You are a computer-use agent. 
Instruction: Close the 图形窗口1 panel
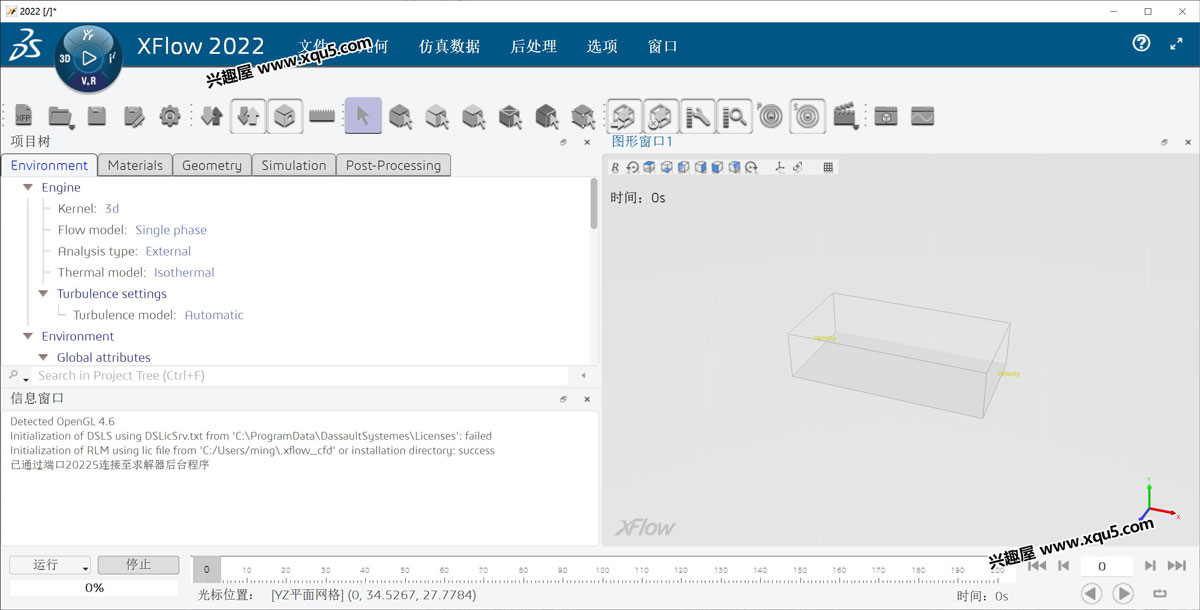[1188, 143]
